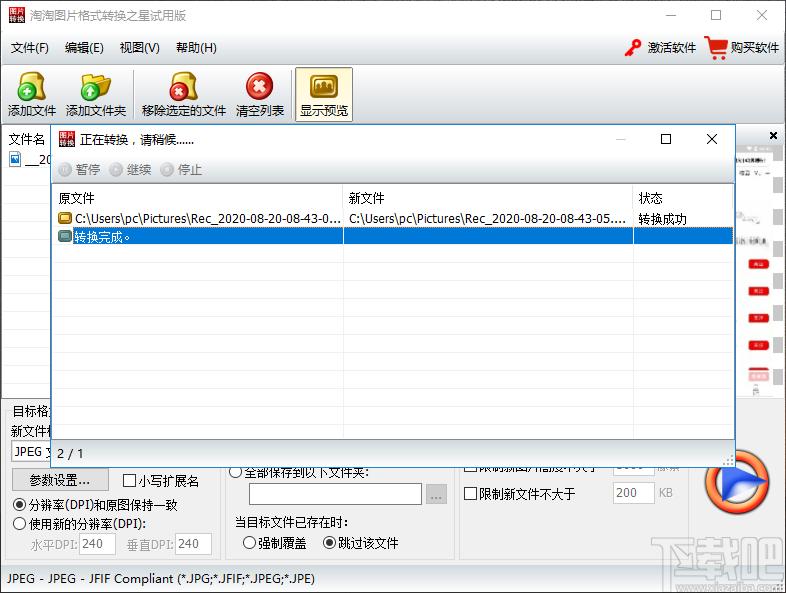Select the force overwrite (强制覆盖) option

249,543
